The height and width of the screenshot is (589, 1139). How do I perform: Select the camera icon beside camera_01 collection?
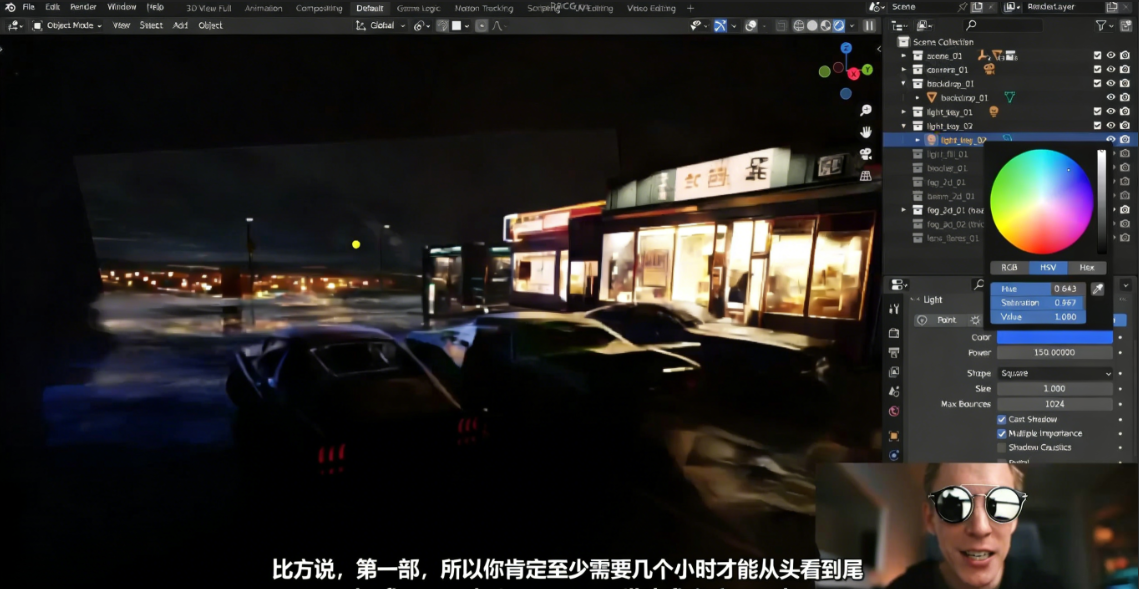pos(1125,70)
